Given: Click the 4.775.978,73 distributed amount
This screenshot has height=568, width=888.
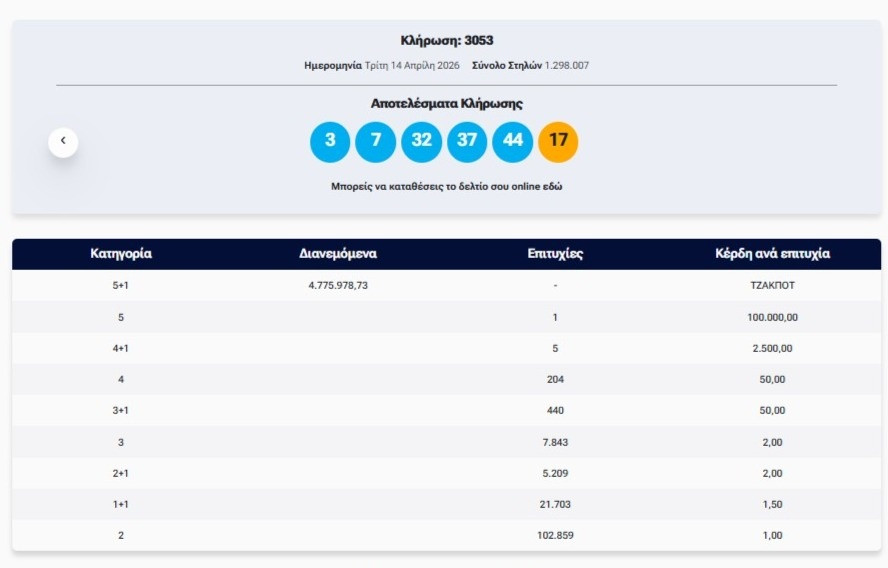Looking at the screenshot, I should point(338,286).
